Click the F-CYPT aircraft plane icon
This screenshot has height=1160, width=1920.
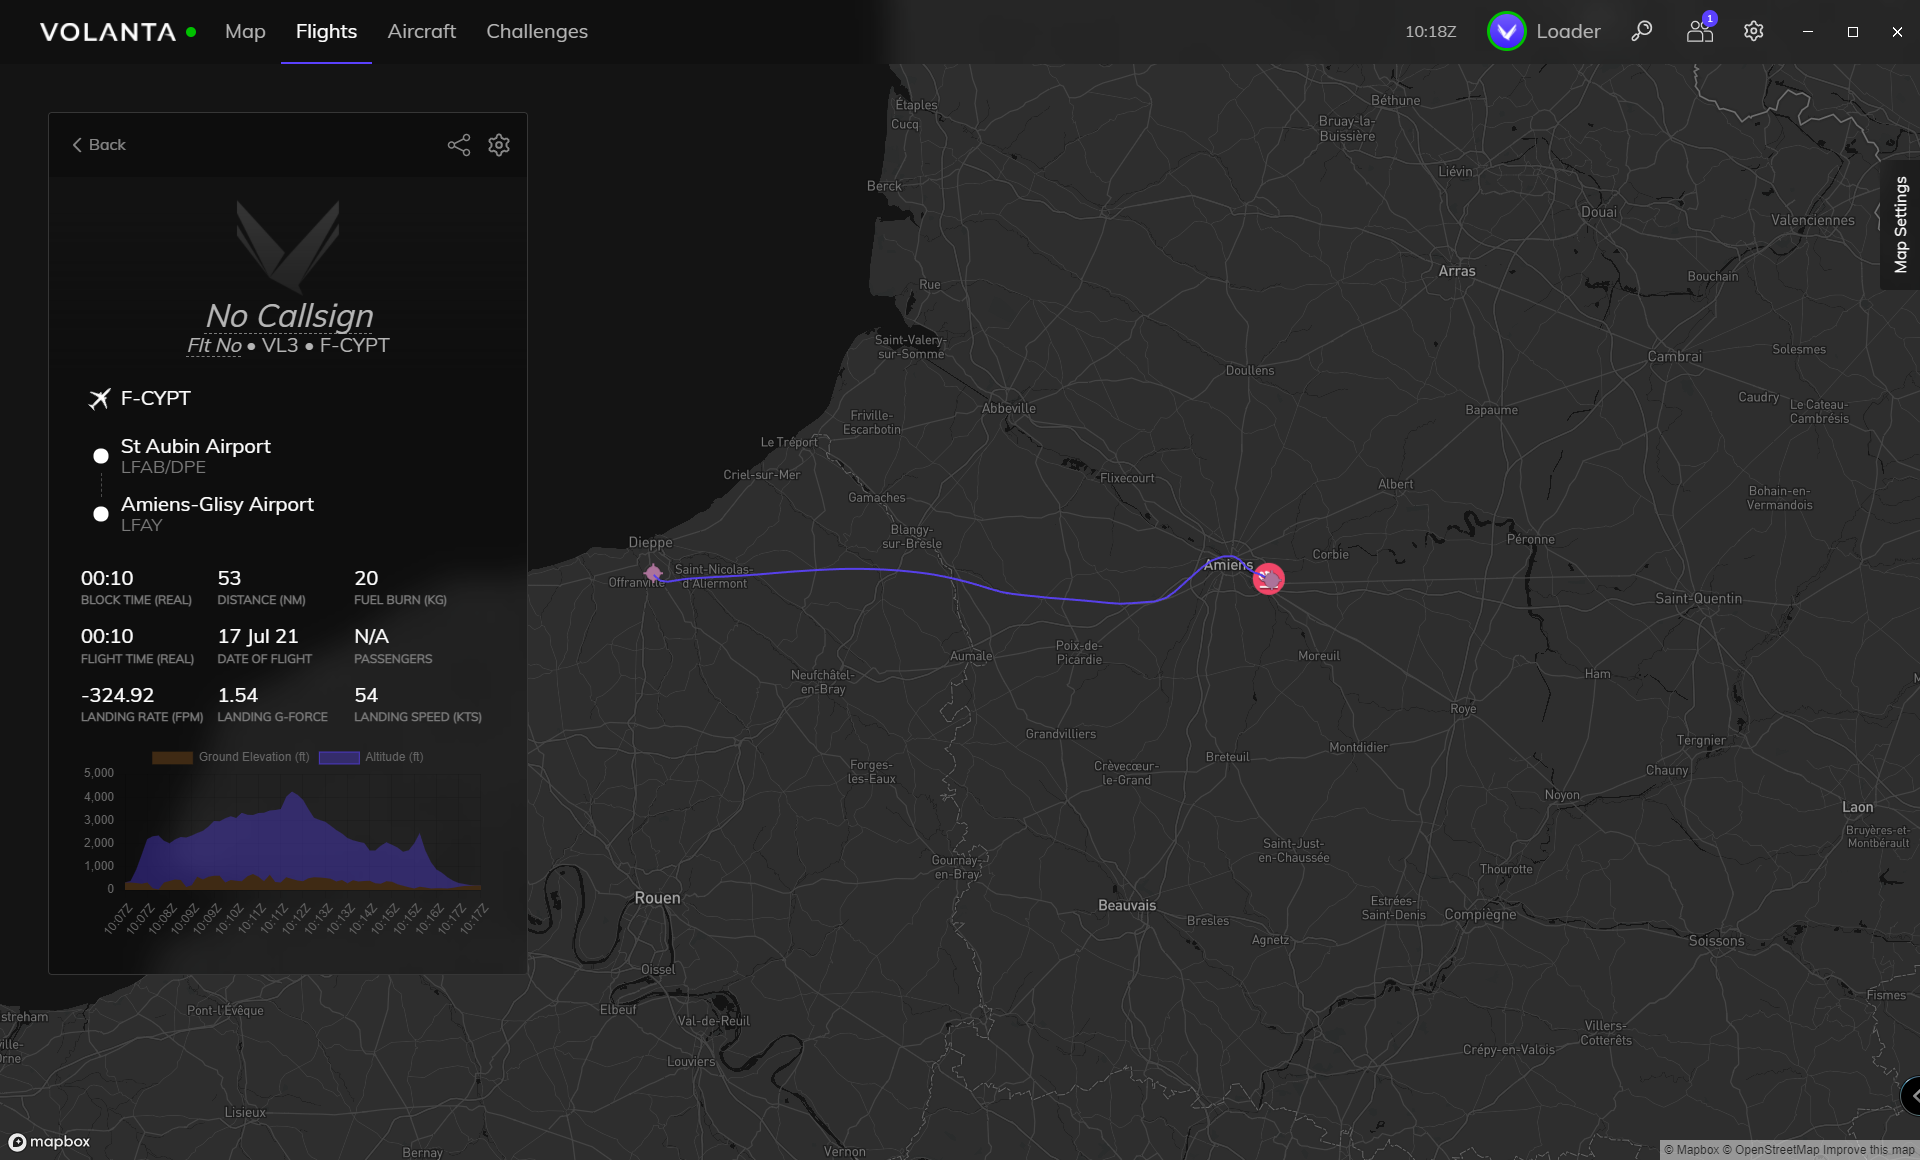pyautogui.click(x=99, y=399)
